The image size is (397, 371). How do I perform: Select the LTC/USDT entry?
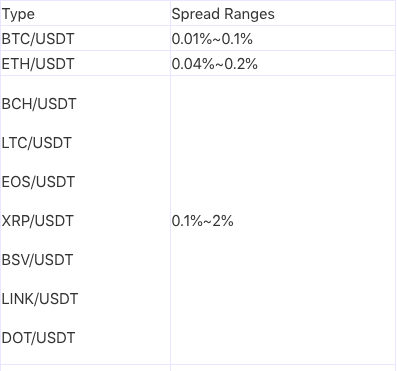(x=36, y=143)
